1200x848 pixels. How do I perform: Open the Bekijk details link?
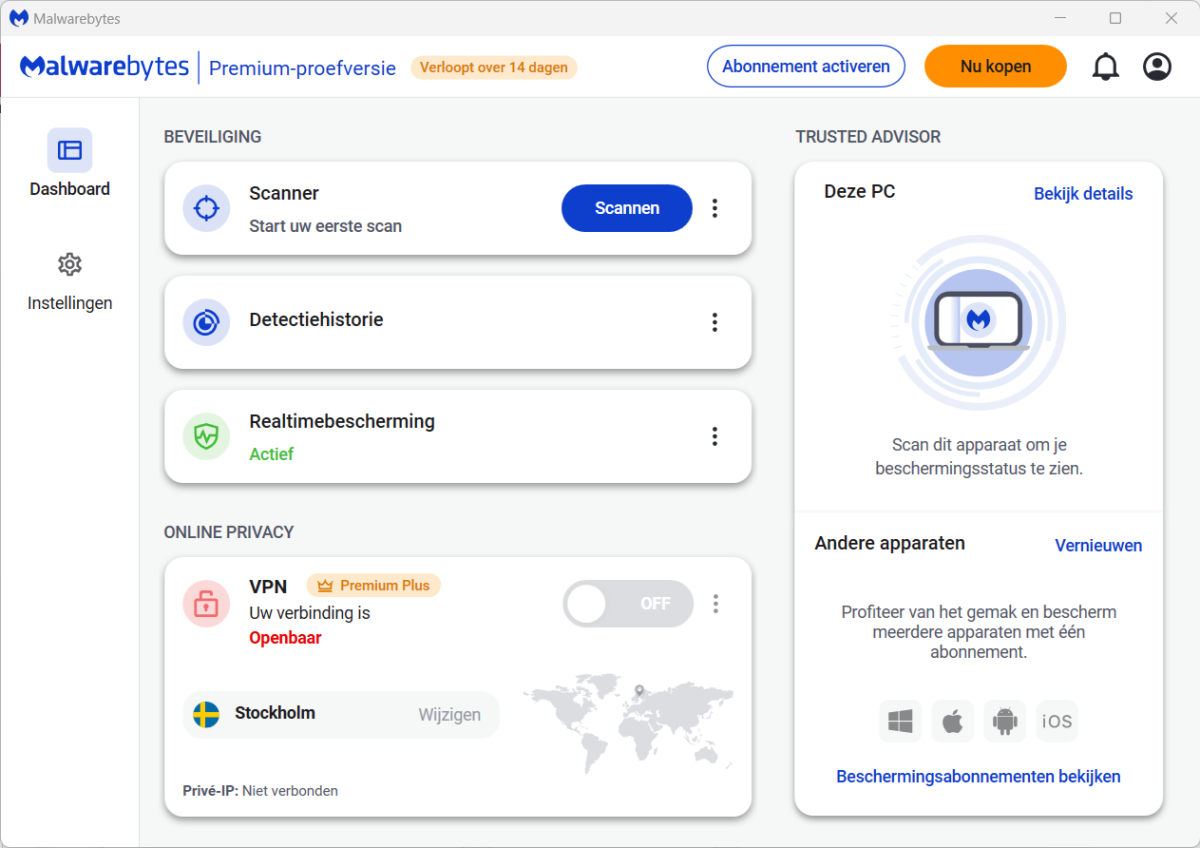click(1083, 194)
